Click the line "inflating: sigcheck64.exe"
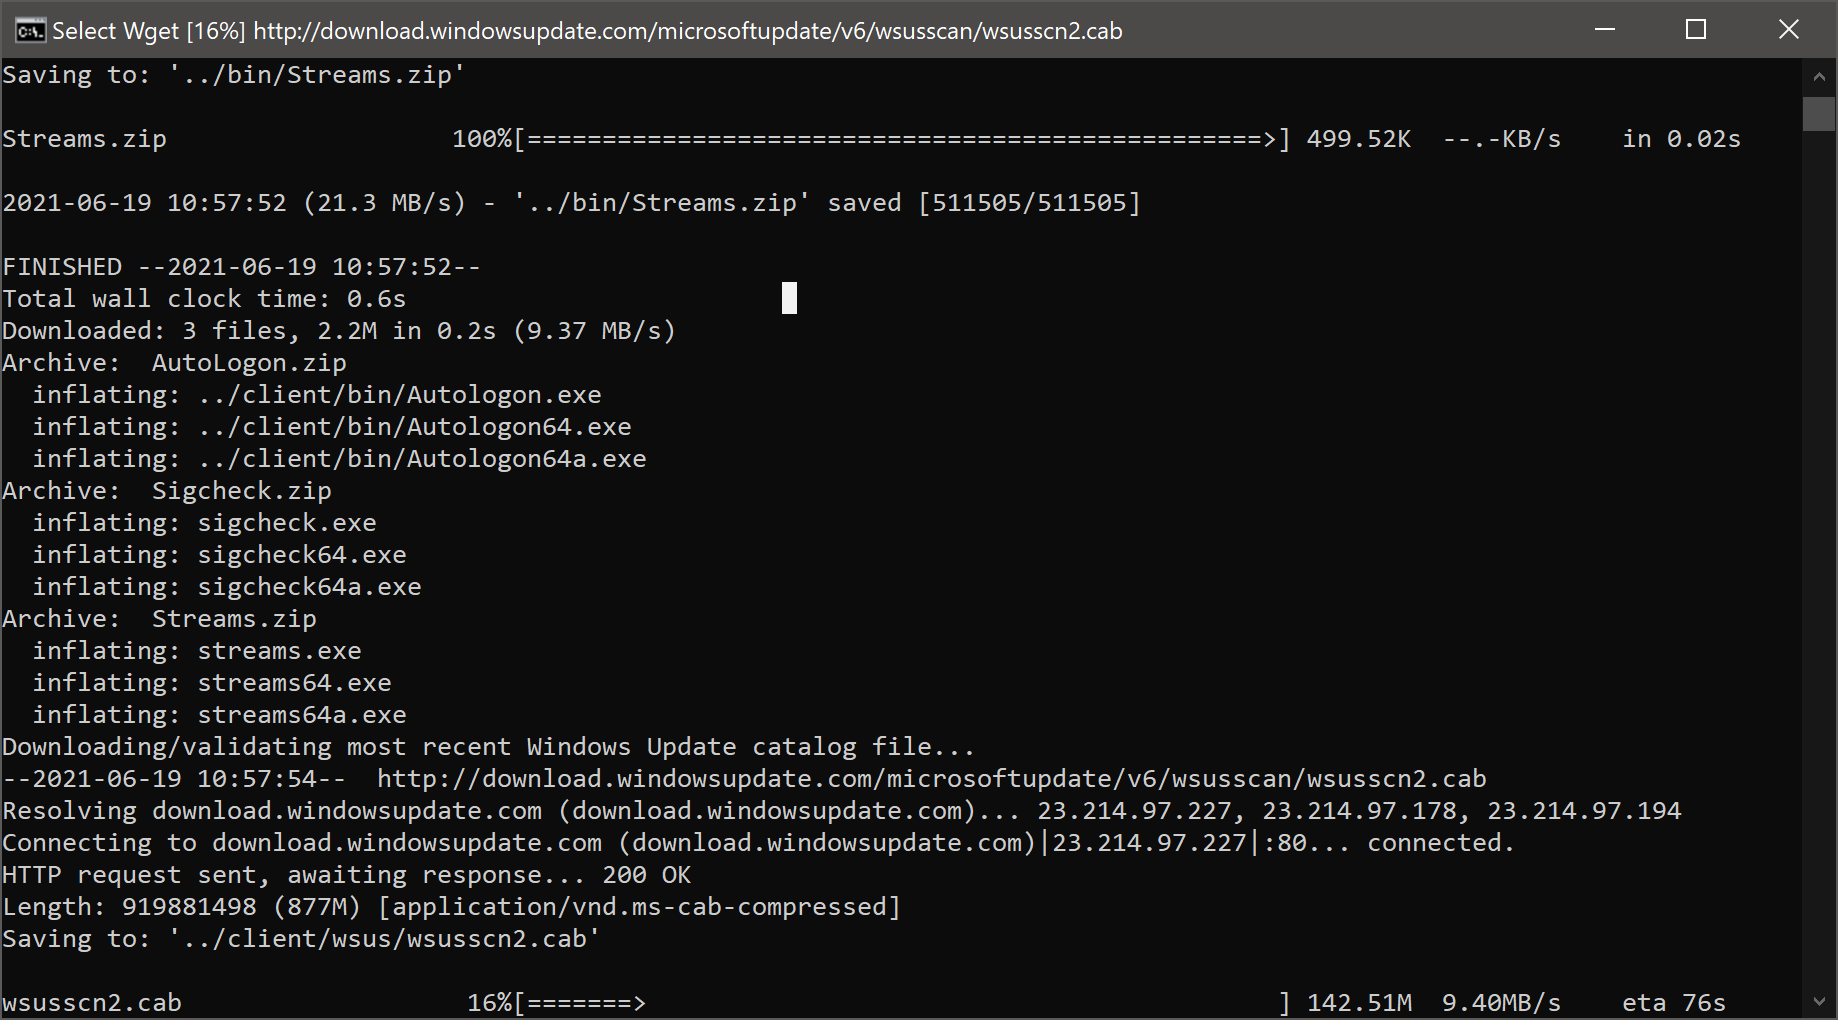 [219, 555]
